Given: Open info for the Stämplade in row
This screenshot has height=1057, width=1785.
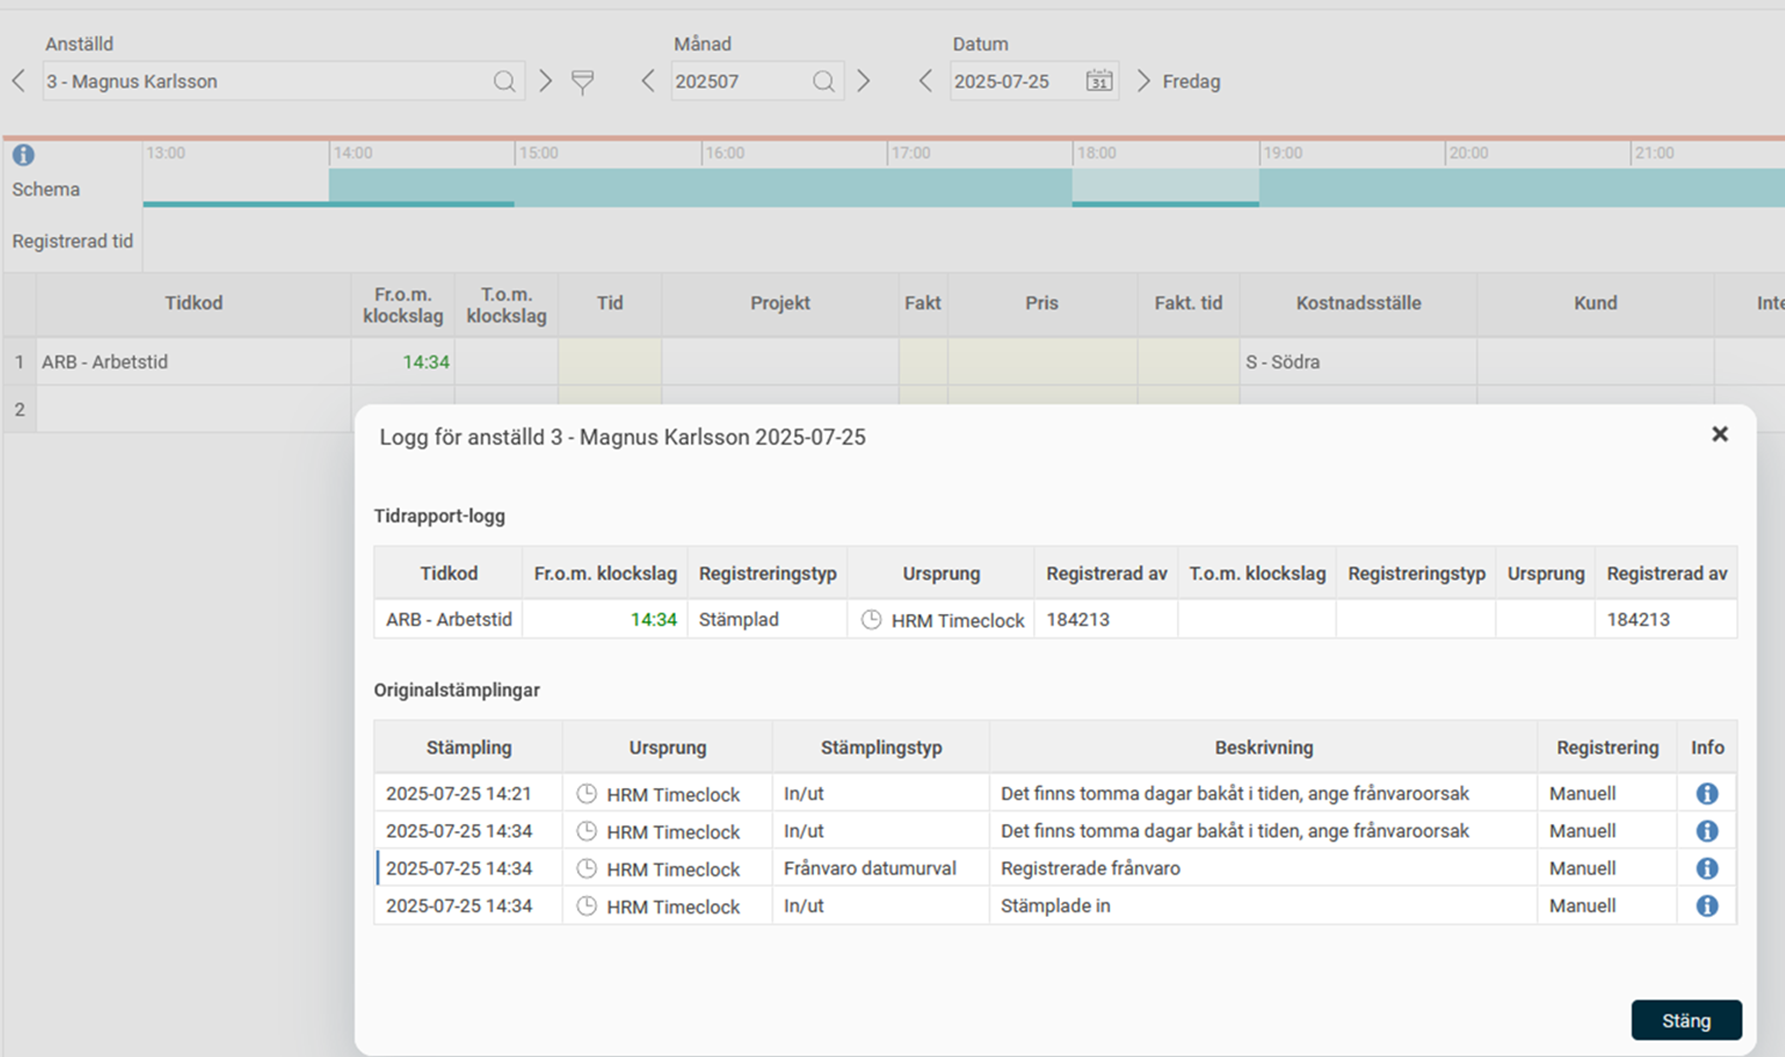Looking at the screenshot, I should point(1706,906).
